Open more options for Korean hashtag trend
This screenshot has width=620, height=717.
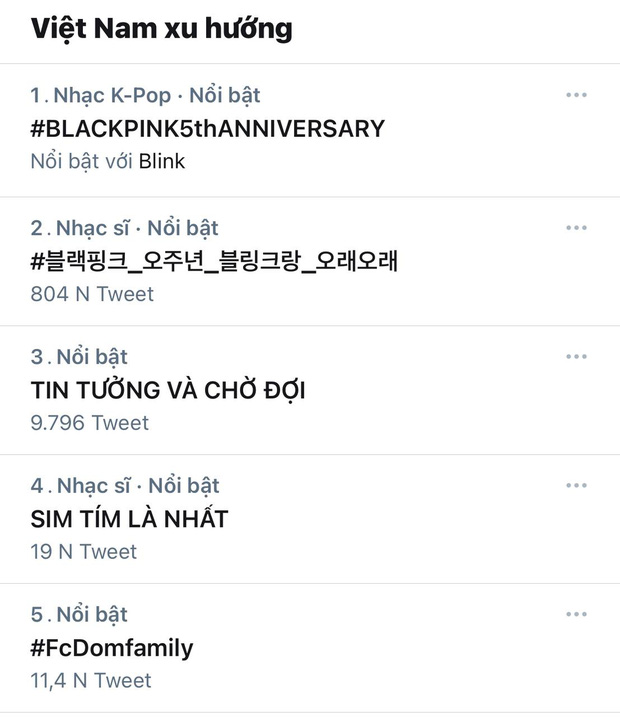coord(576,227)
